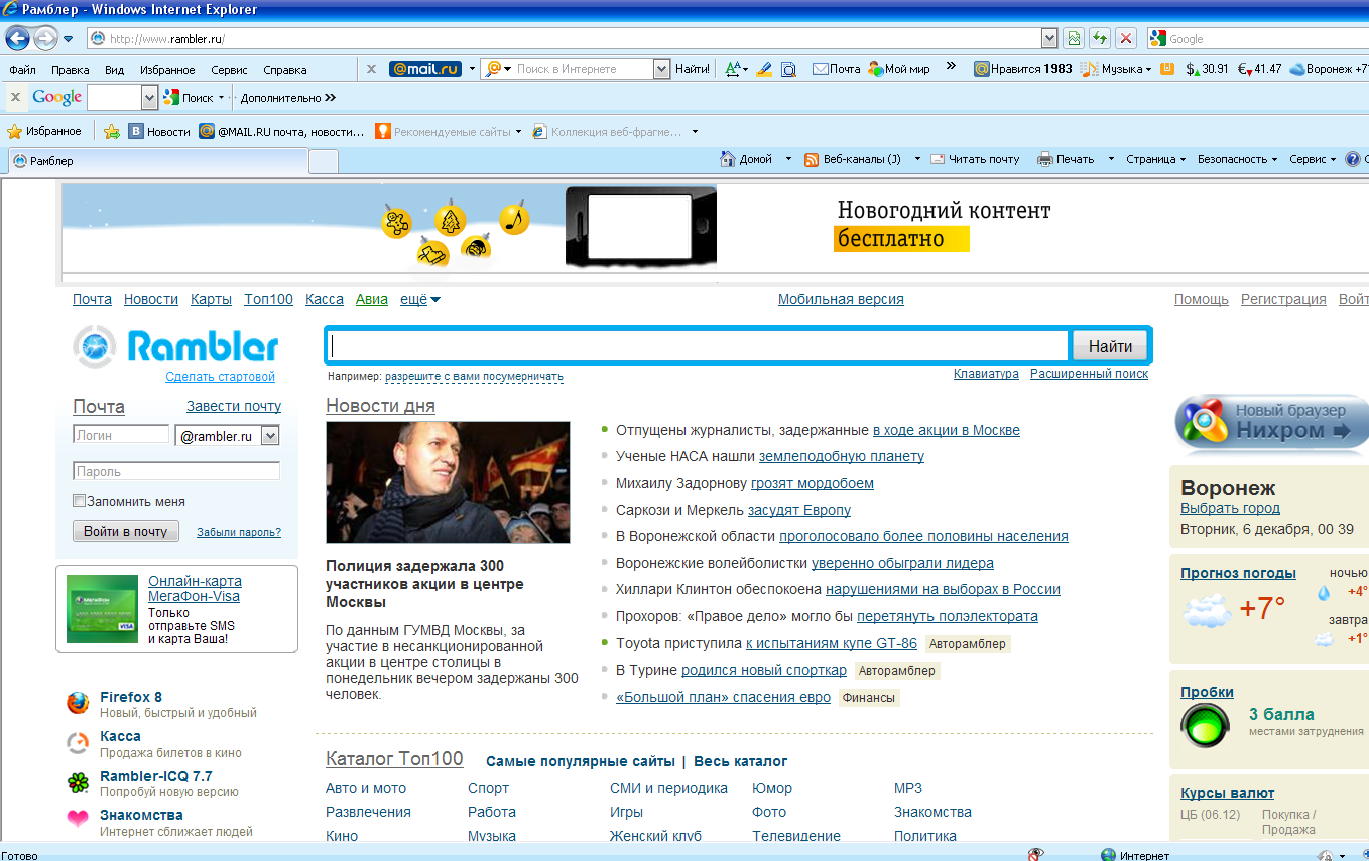Toggle the Запомнить меня checkbox

(x=80, y=501)
